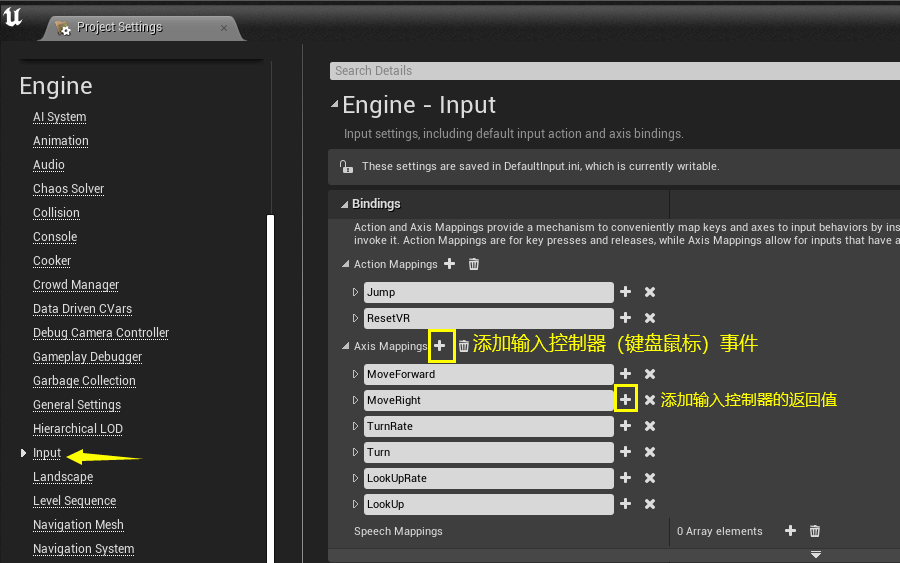Delete all Action Mappings with trash icon
900x563 pixels.
[474, 264]
